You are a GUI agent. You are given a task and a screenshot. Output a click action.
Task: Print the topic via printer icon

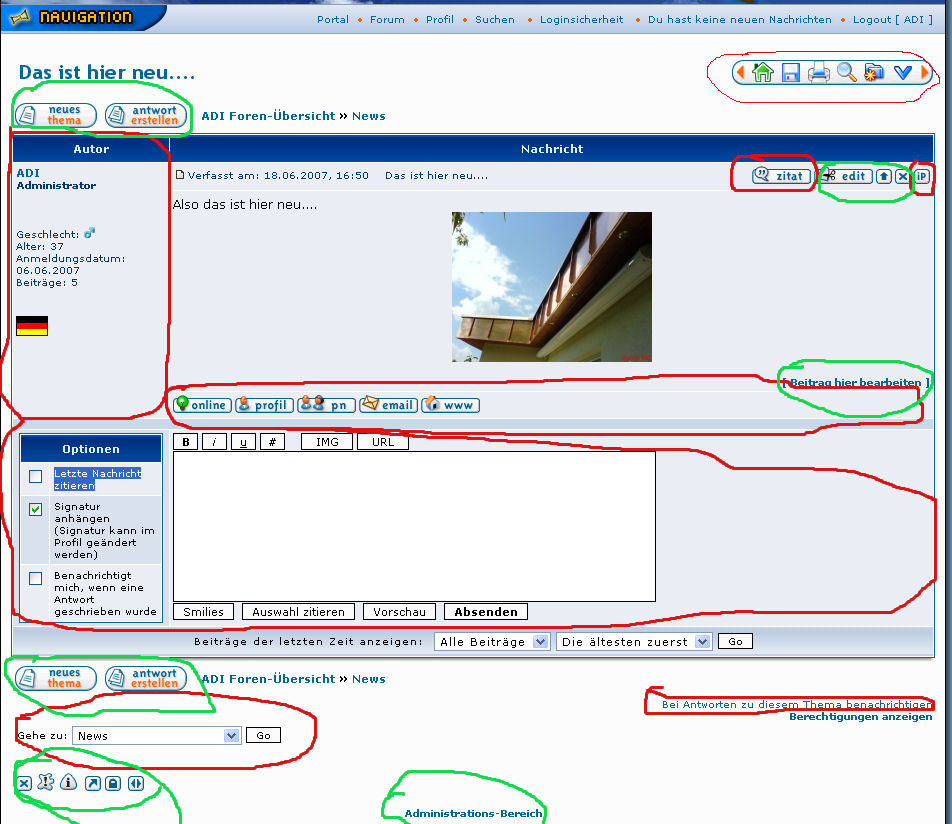819,72
